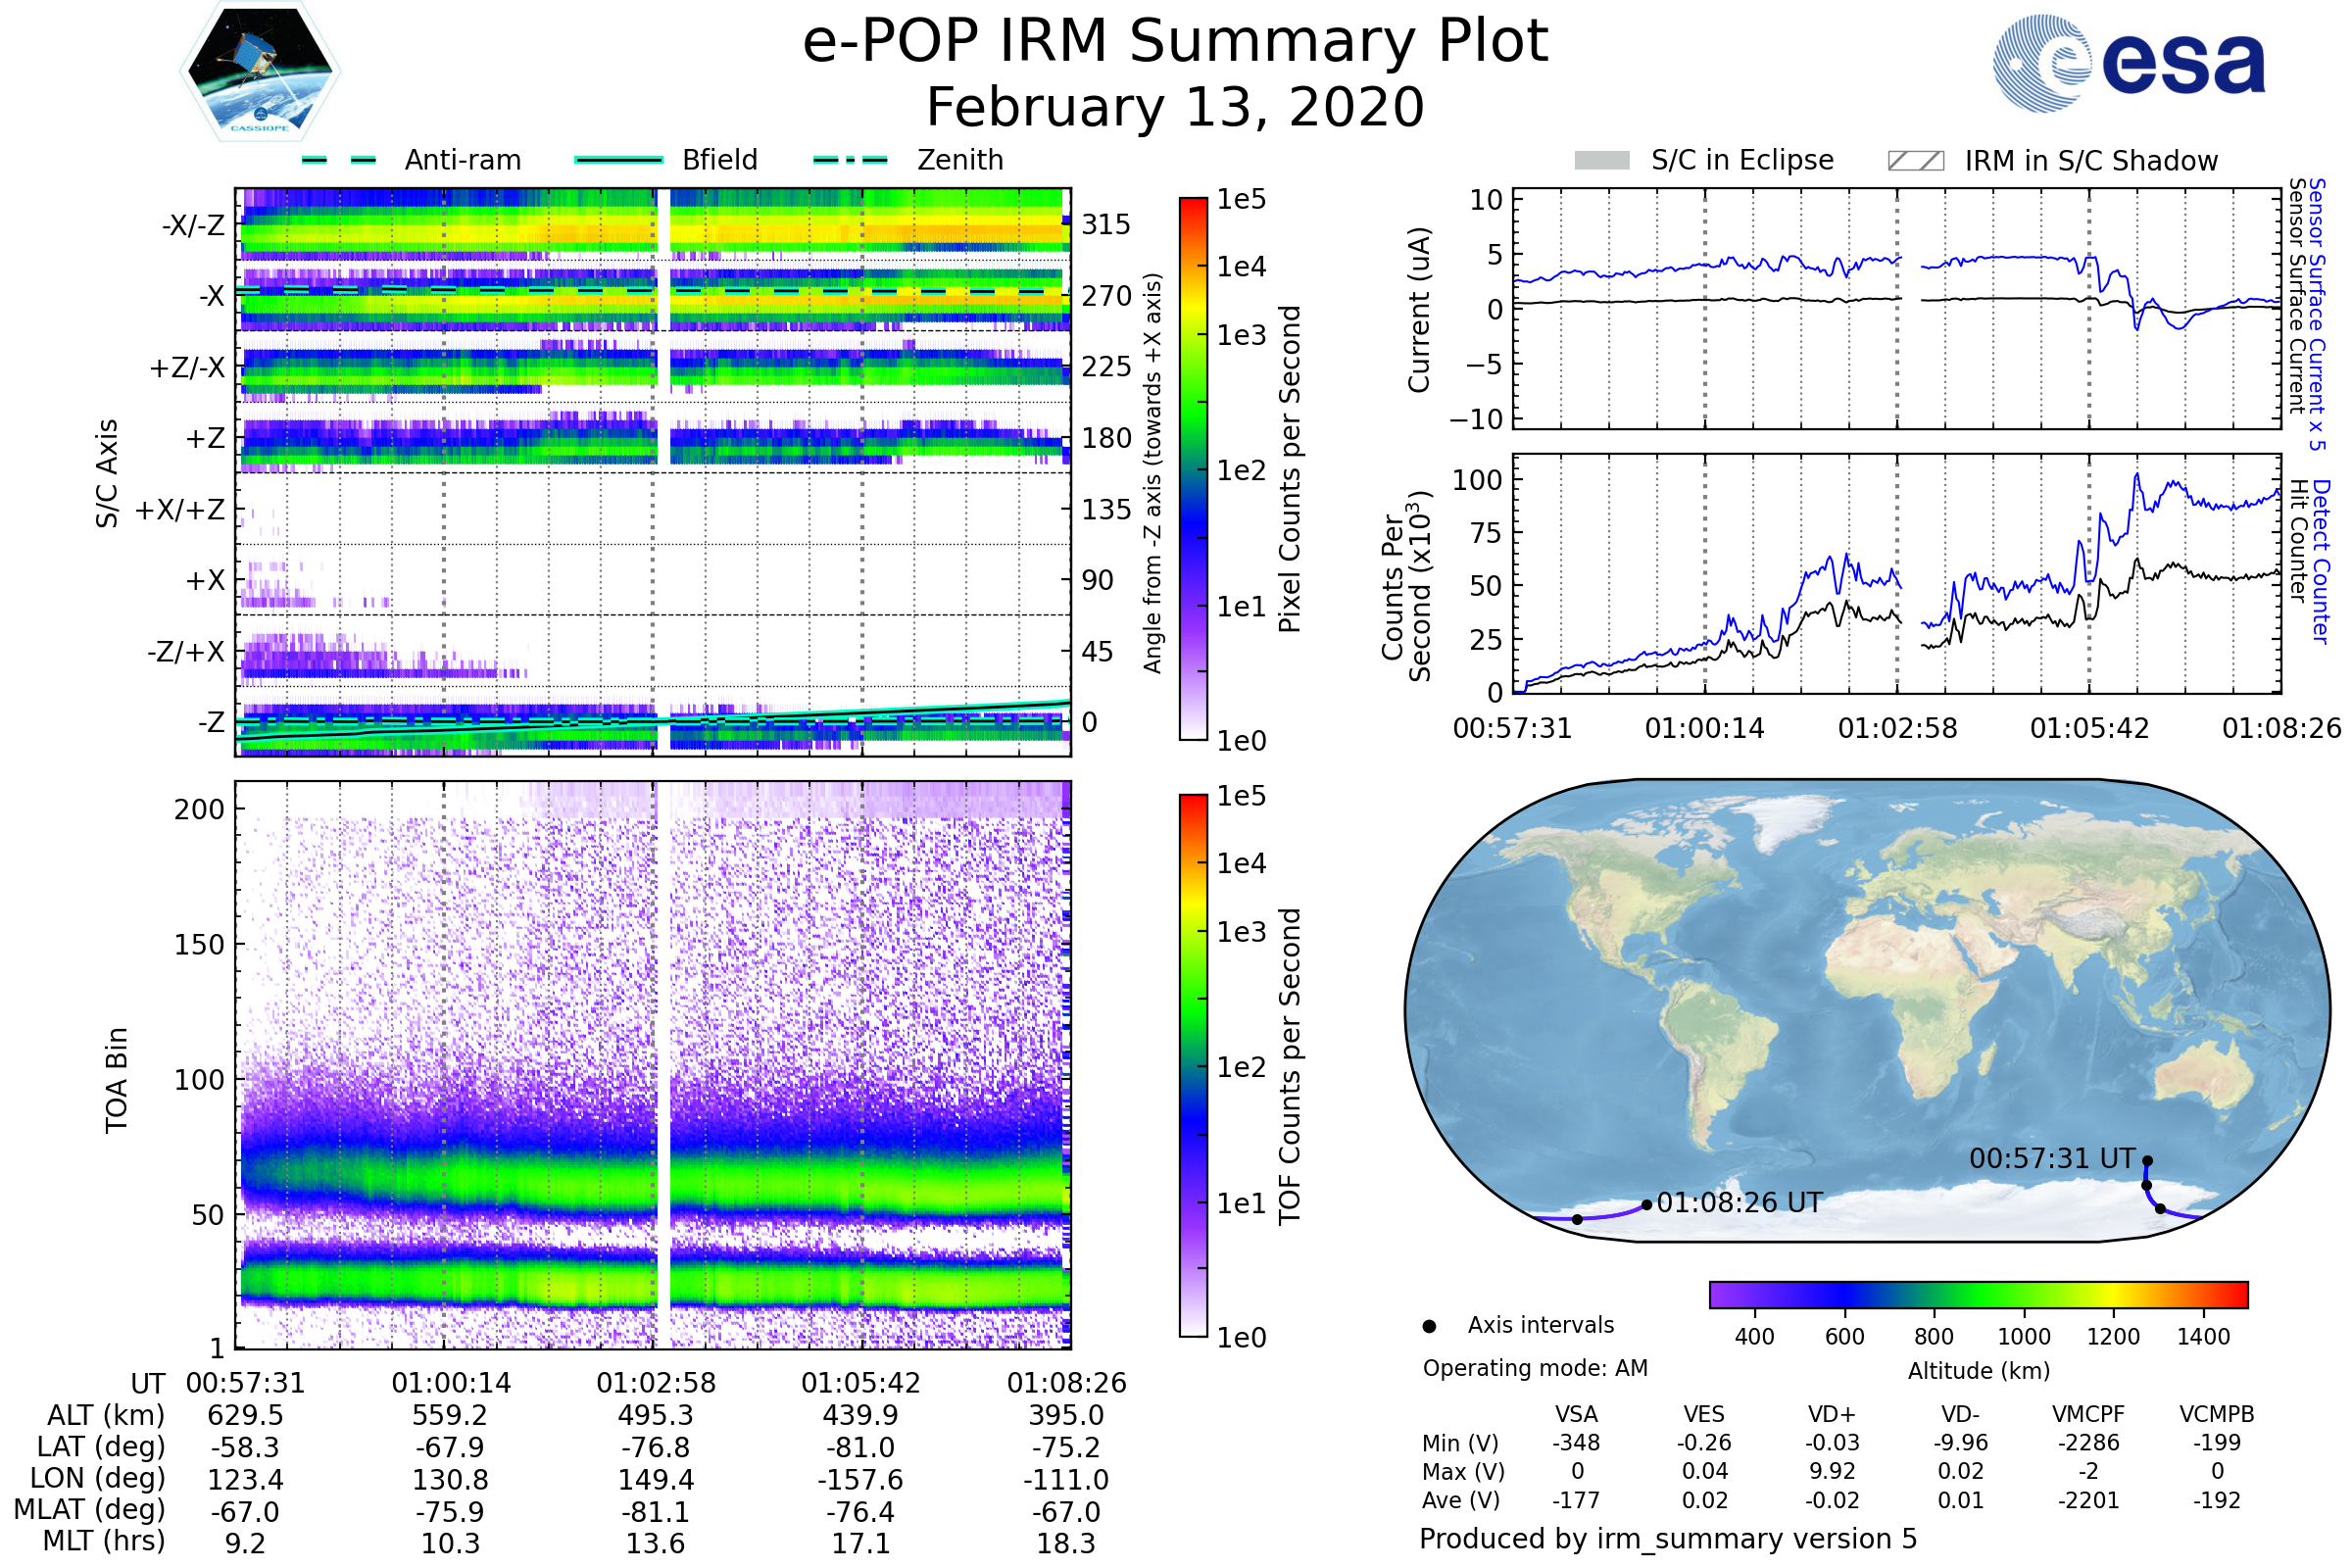Click the Anti-ram dashed line legend marker

click(339, 160)
